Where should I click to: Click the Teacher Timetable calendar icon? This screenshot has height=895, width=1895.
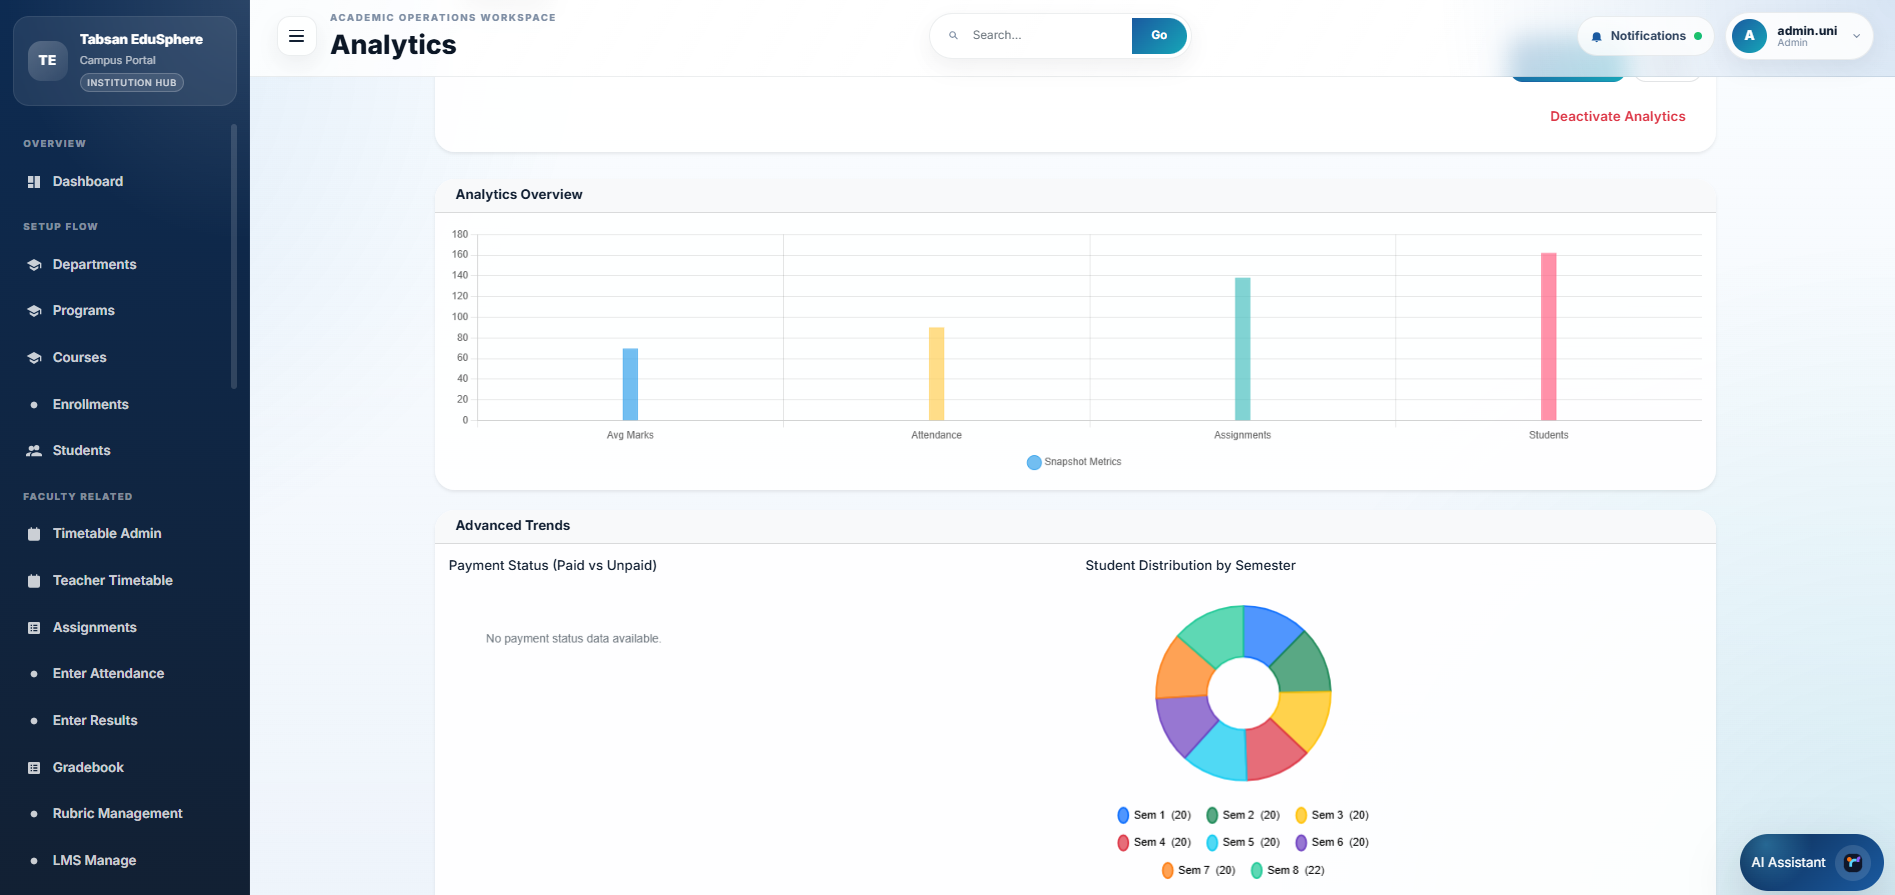coord(34,581)
